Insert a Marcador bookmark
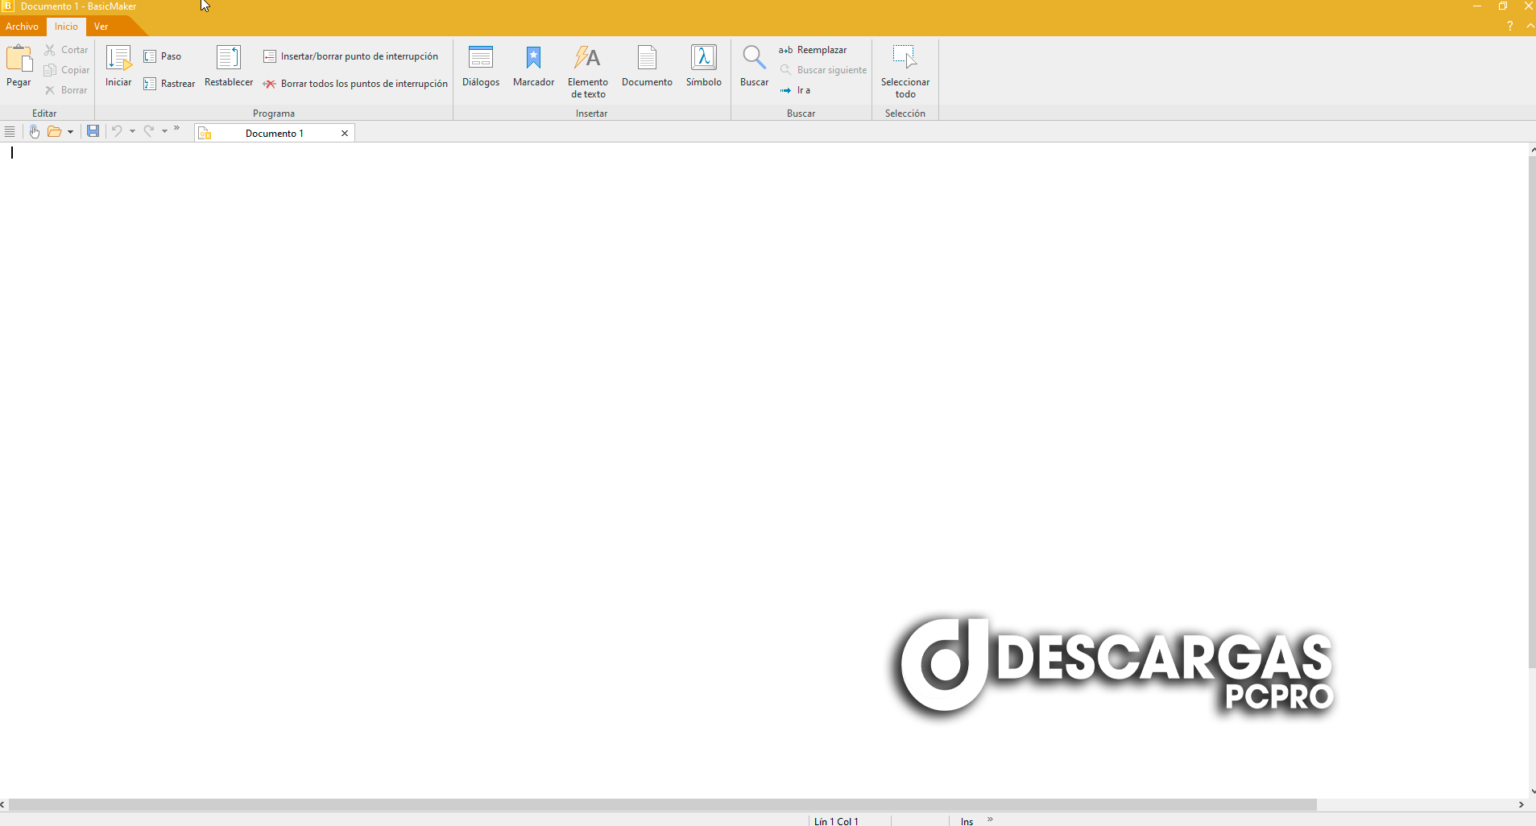This screenshot has height=826, width=1536. (x=533, y=59)
